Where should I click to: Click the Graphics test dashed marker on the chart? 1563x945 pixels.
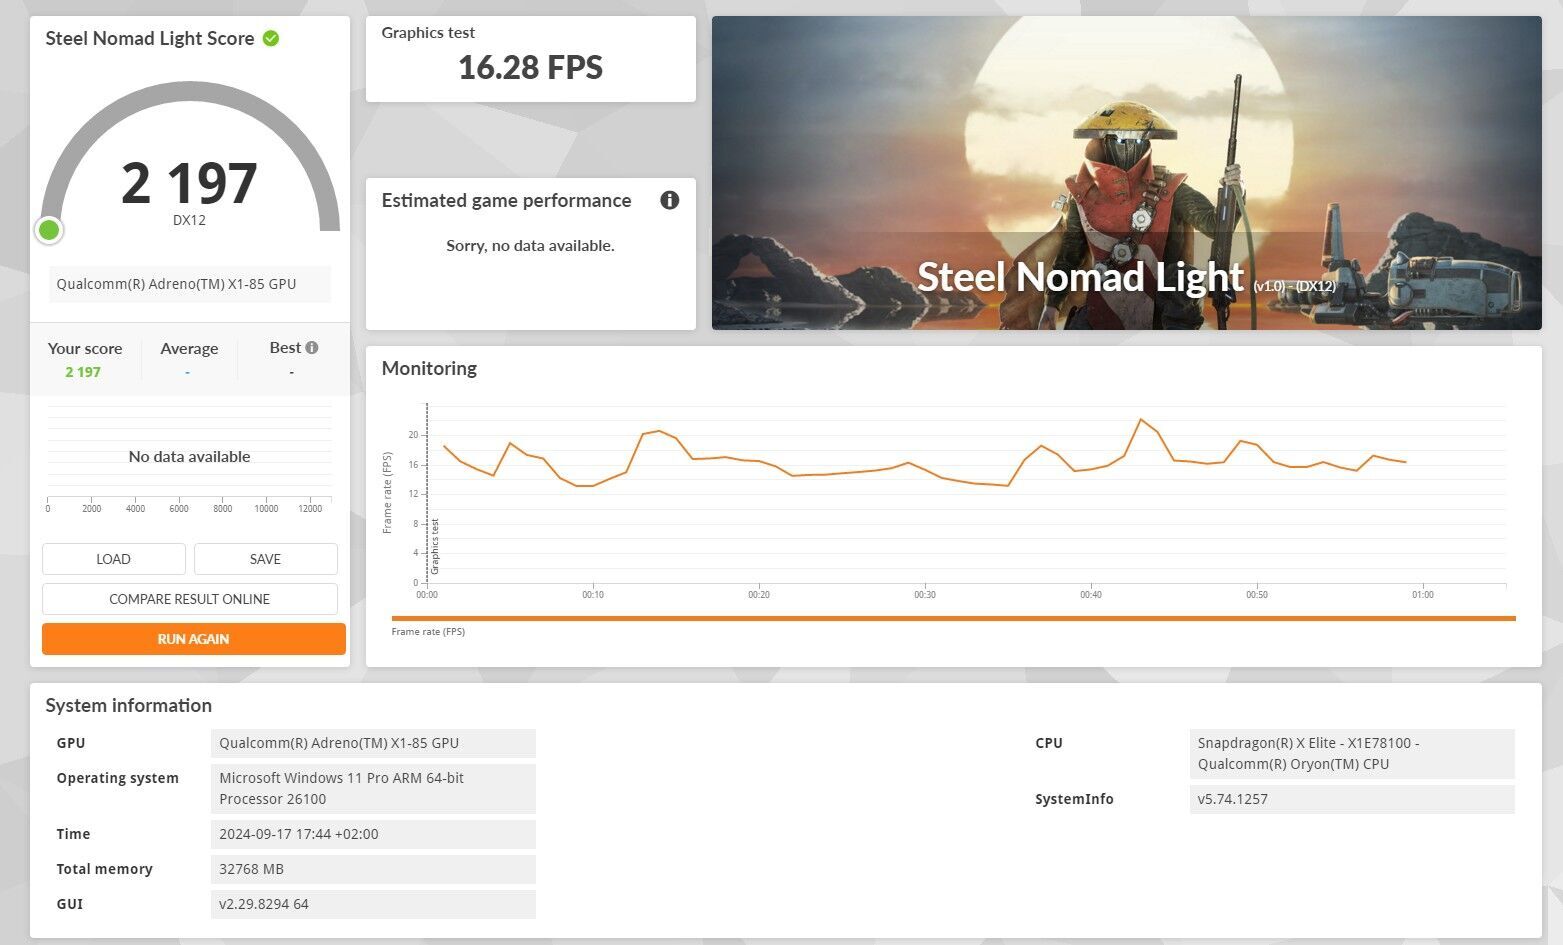[428, 490]
